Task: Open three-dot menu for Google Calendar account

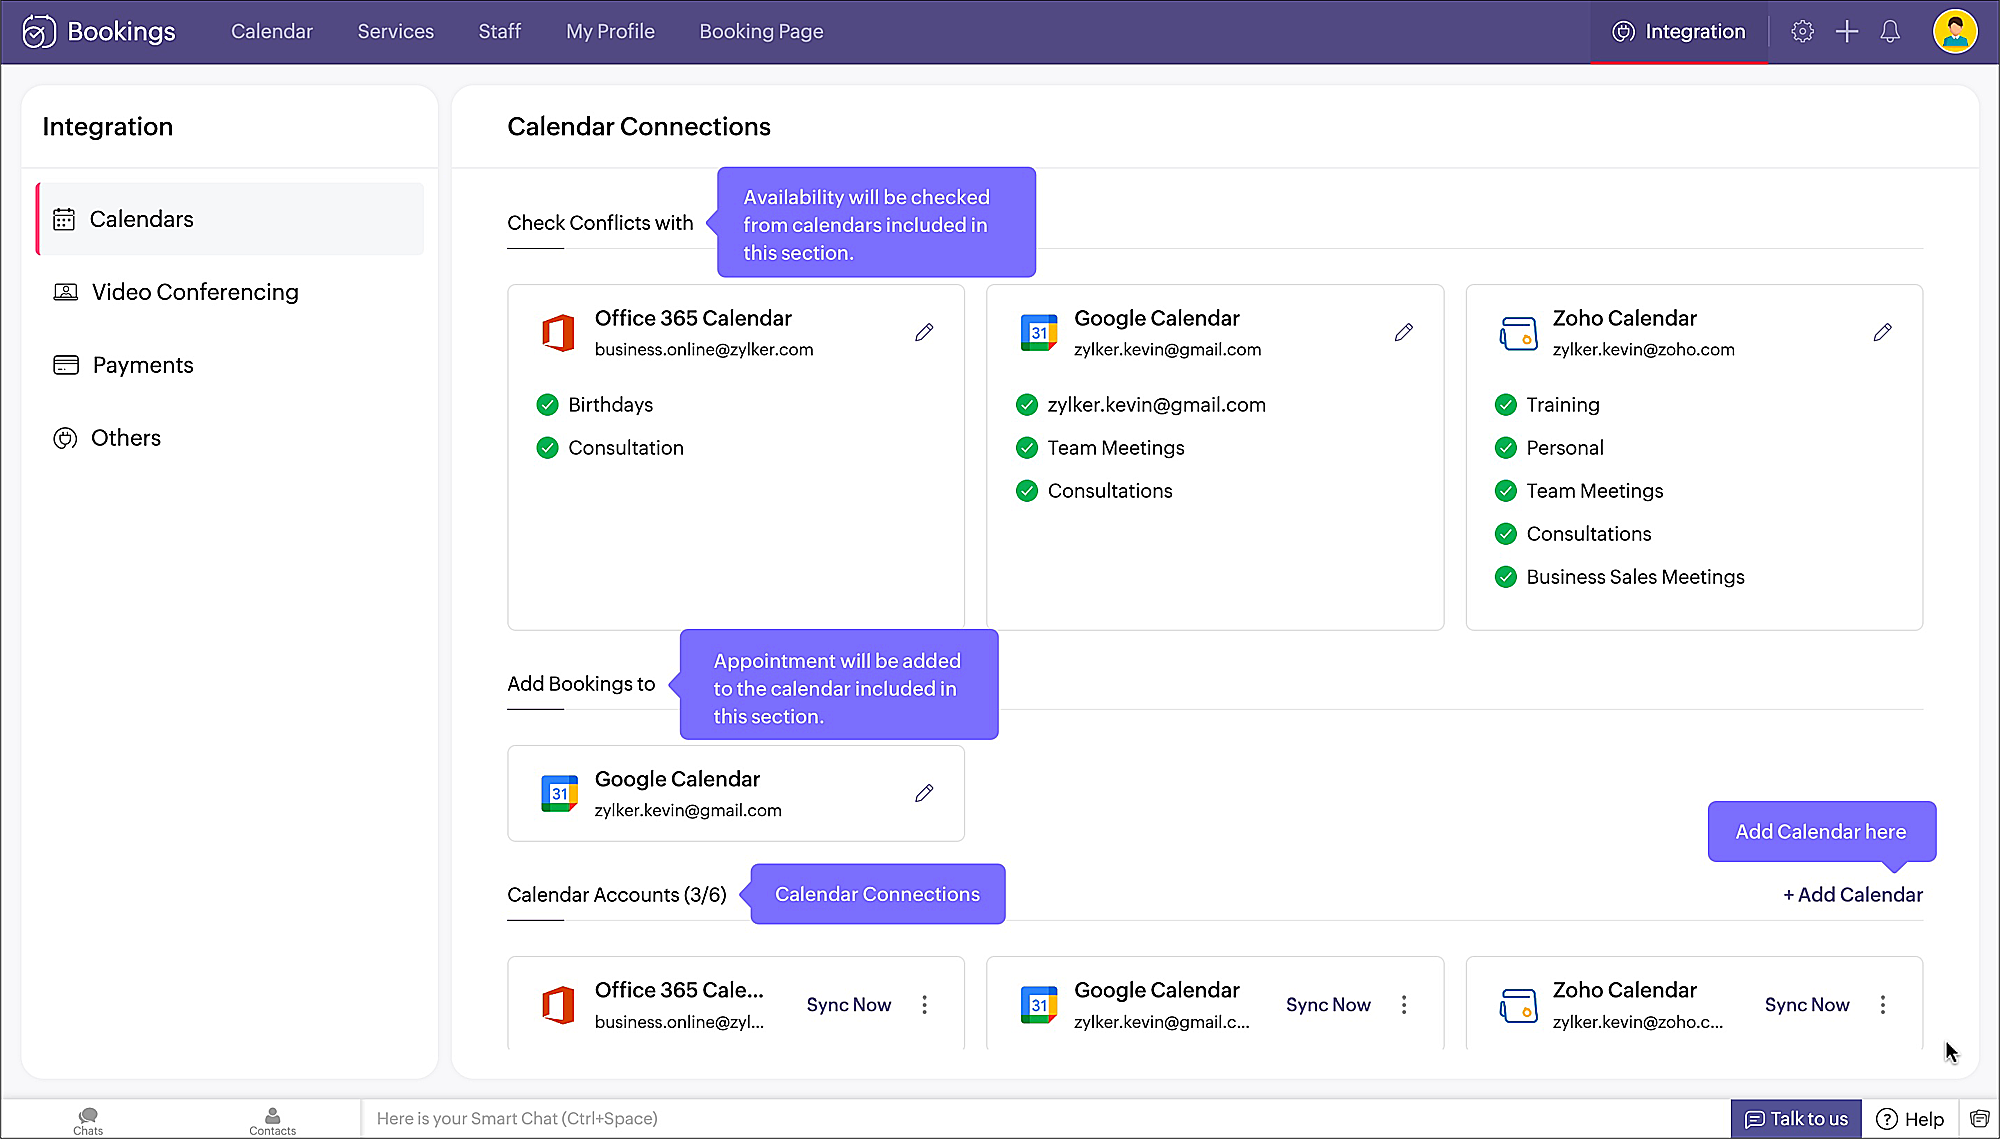Action: (1403, 1005)
